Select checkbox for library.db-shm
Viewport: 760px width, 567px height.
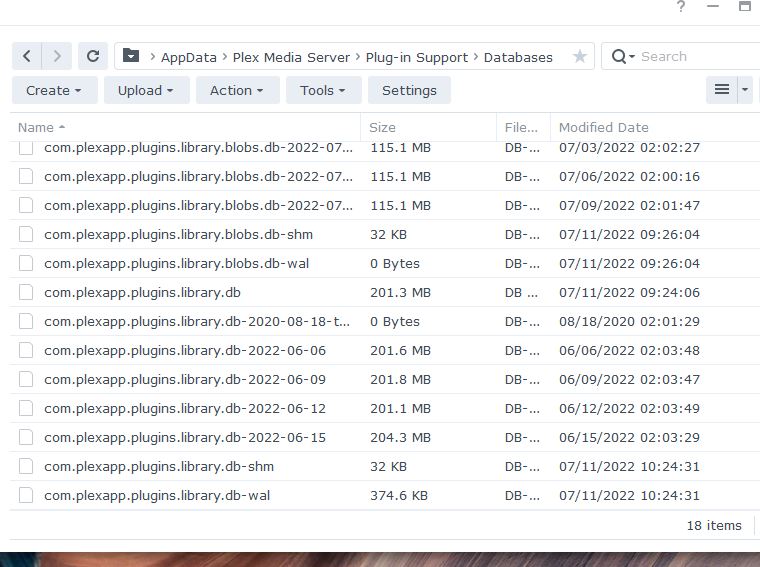click(26, 466)
